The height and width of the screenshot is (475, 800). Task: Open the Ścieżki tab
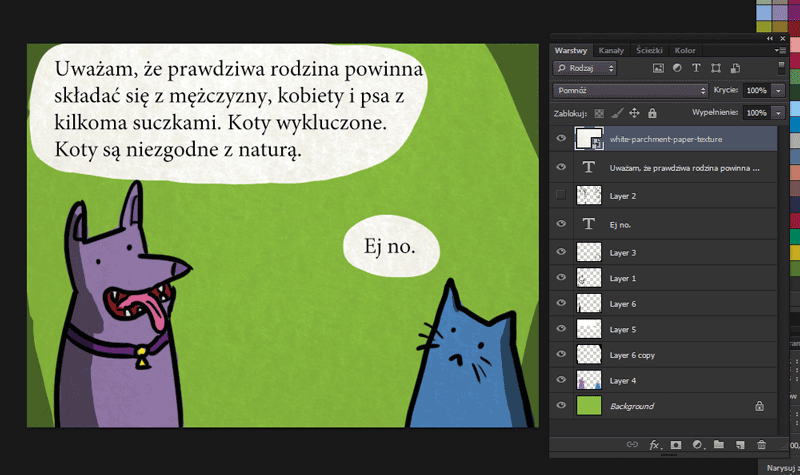coord(649,50)
